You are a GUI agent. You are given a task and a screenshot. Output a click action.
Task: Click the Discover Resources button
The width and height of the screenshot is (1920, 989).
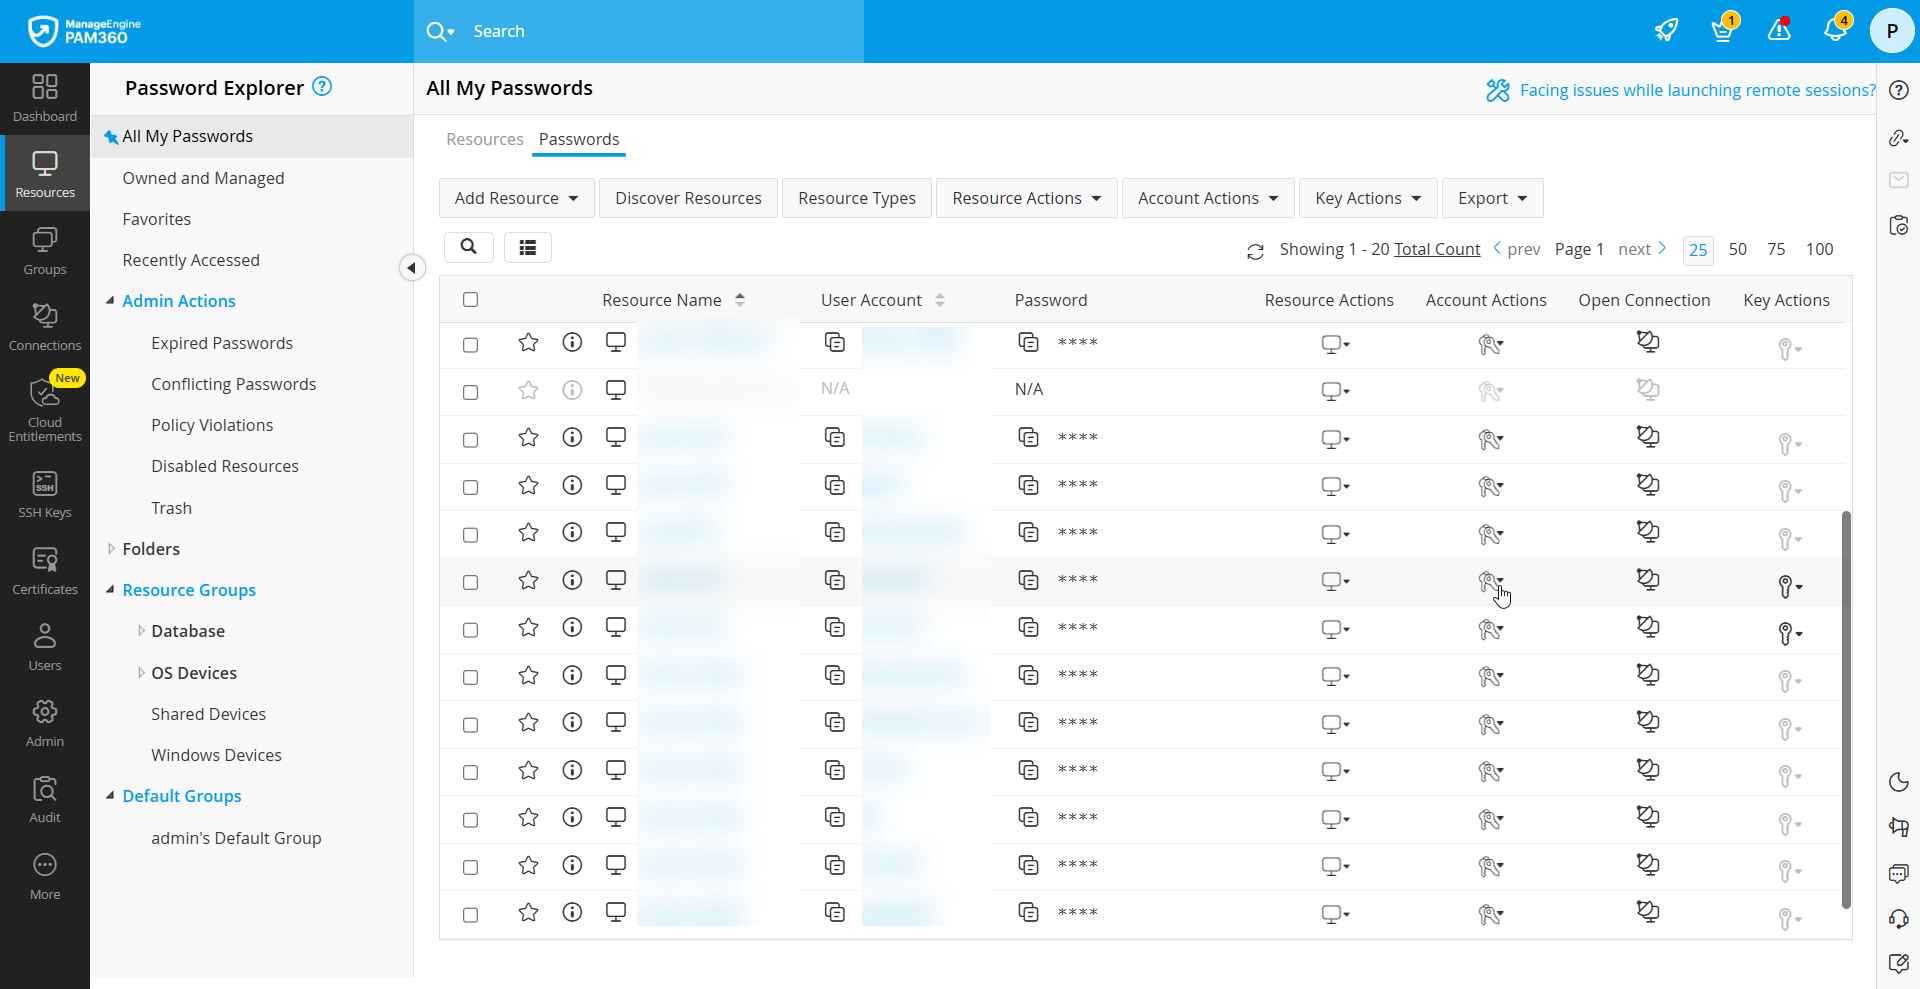point(688,197)
